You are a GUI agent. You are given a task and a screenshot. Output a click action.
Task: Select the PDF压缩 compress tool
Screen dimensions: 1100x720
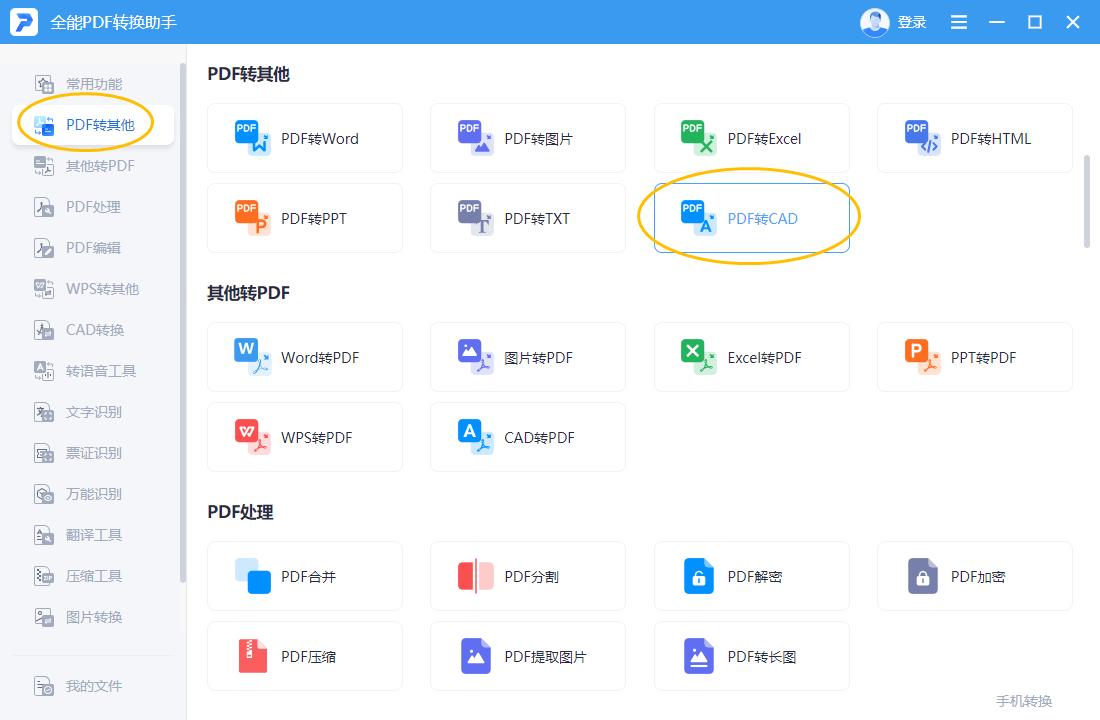[304, 656]
